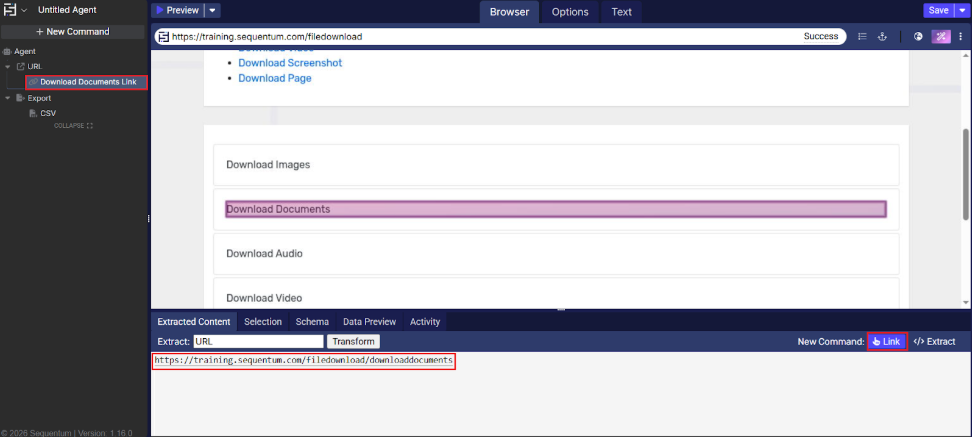Switch to the Options tab
This screenshot has height=437, width=972.
click(570, 12)
